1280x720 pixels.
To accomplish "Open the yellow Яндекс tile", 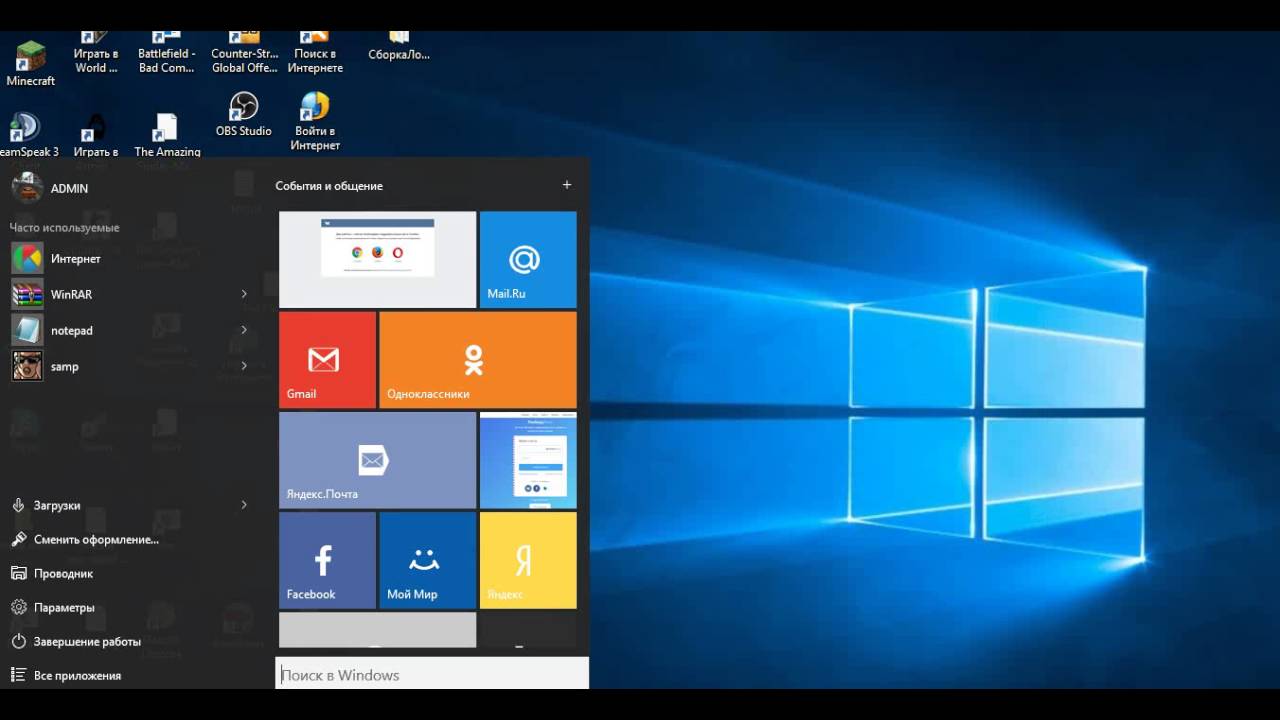I will [528, 560].
